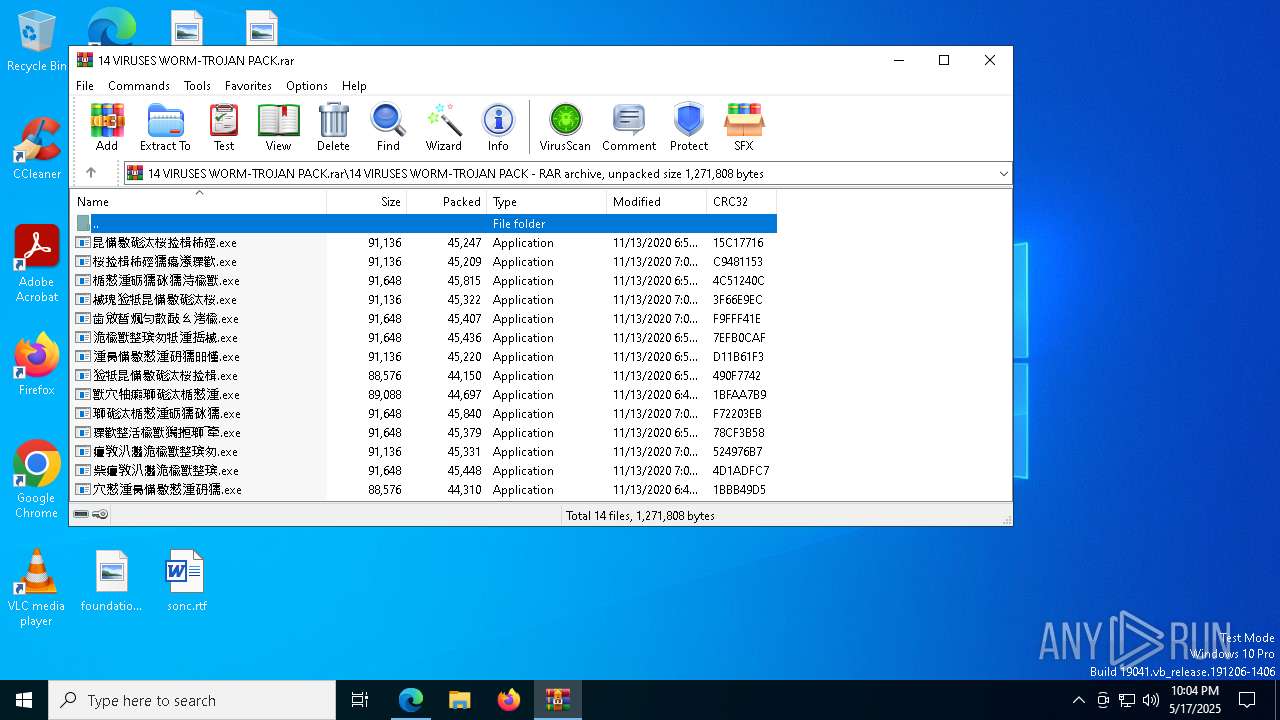Select the file with CRC32 490F7742
The height and width of the screenshot is (720, 1280).
(x=424, y=376)
